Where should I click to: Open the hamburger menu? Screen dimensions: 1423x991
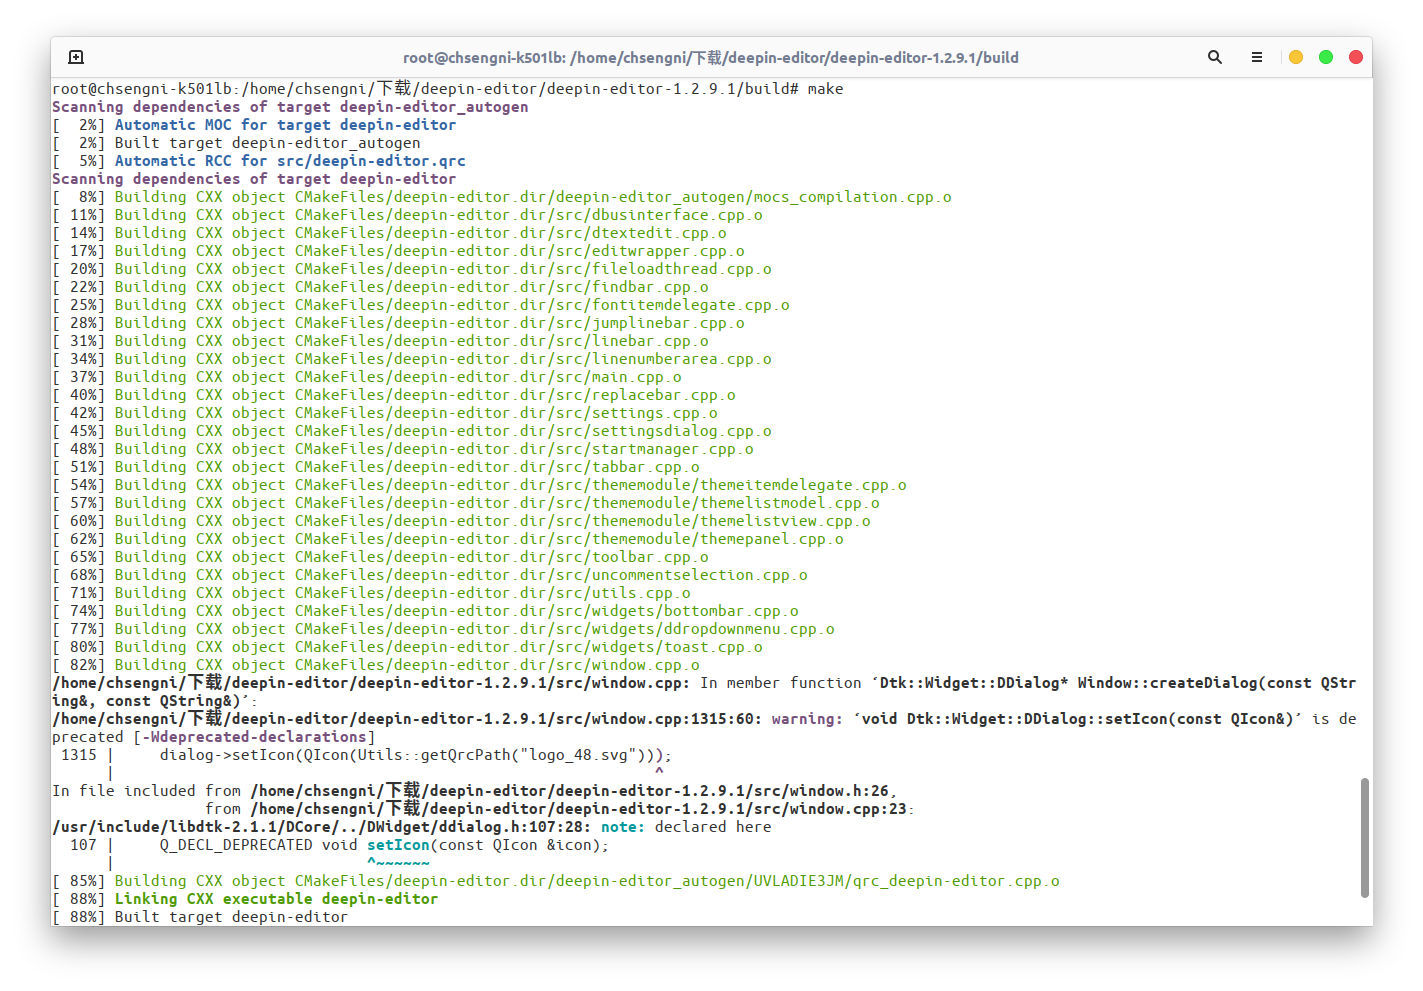point(1257,57)
